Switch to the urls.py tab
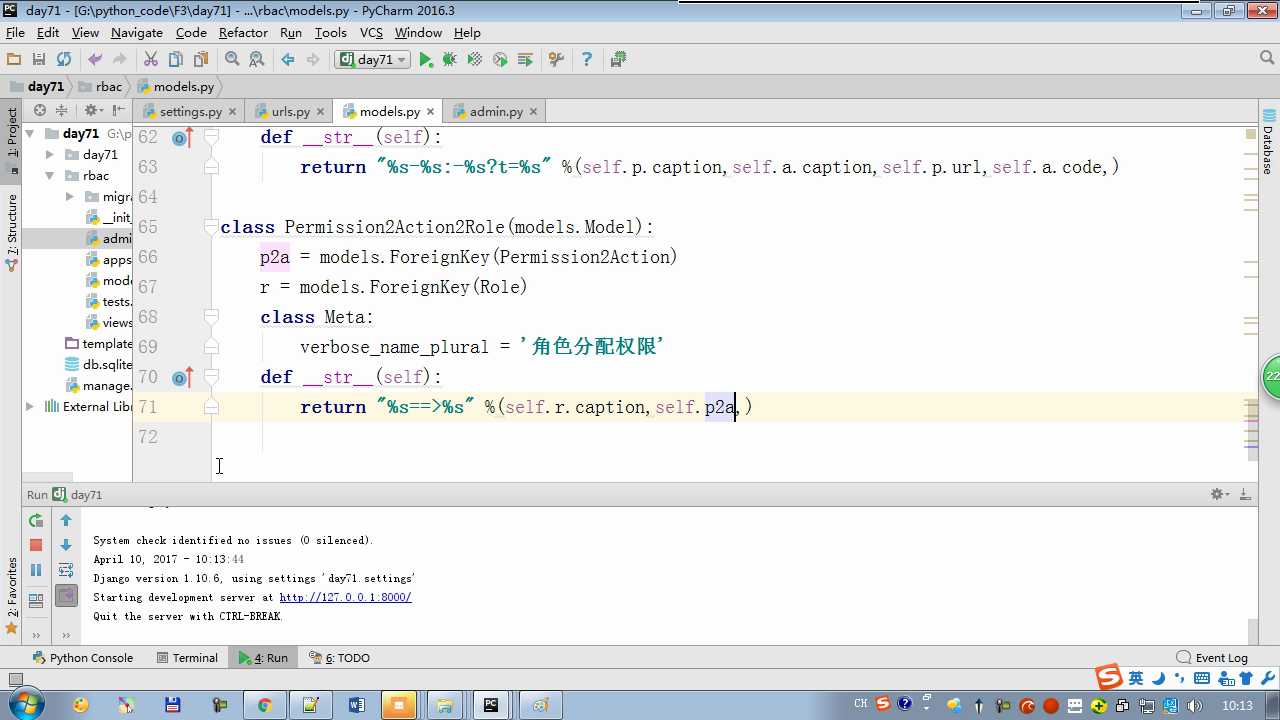 click(x=290, y=112)
